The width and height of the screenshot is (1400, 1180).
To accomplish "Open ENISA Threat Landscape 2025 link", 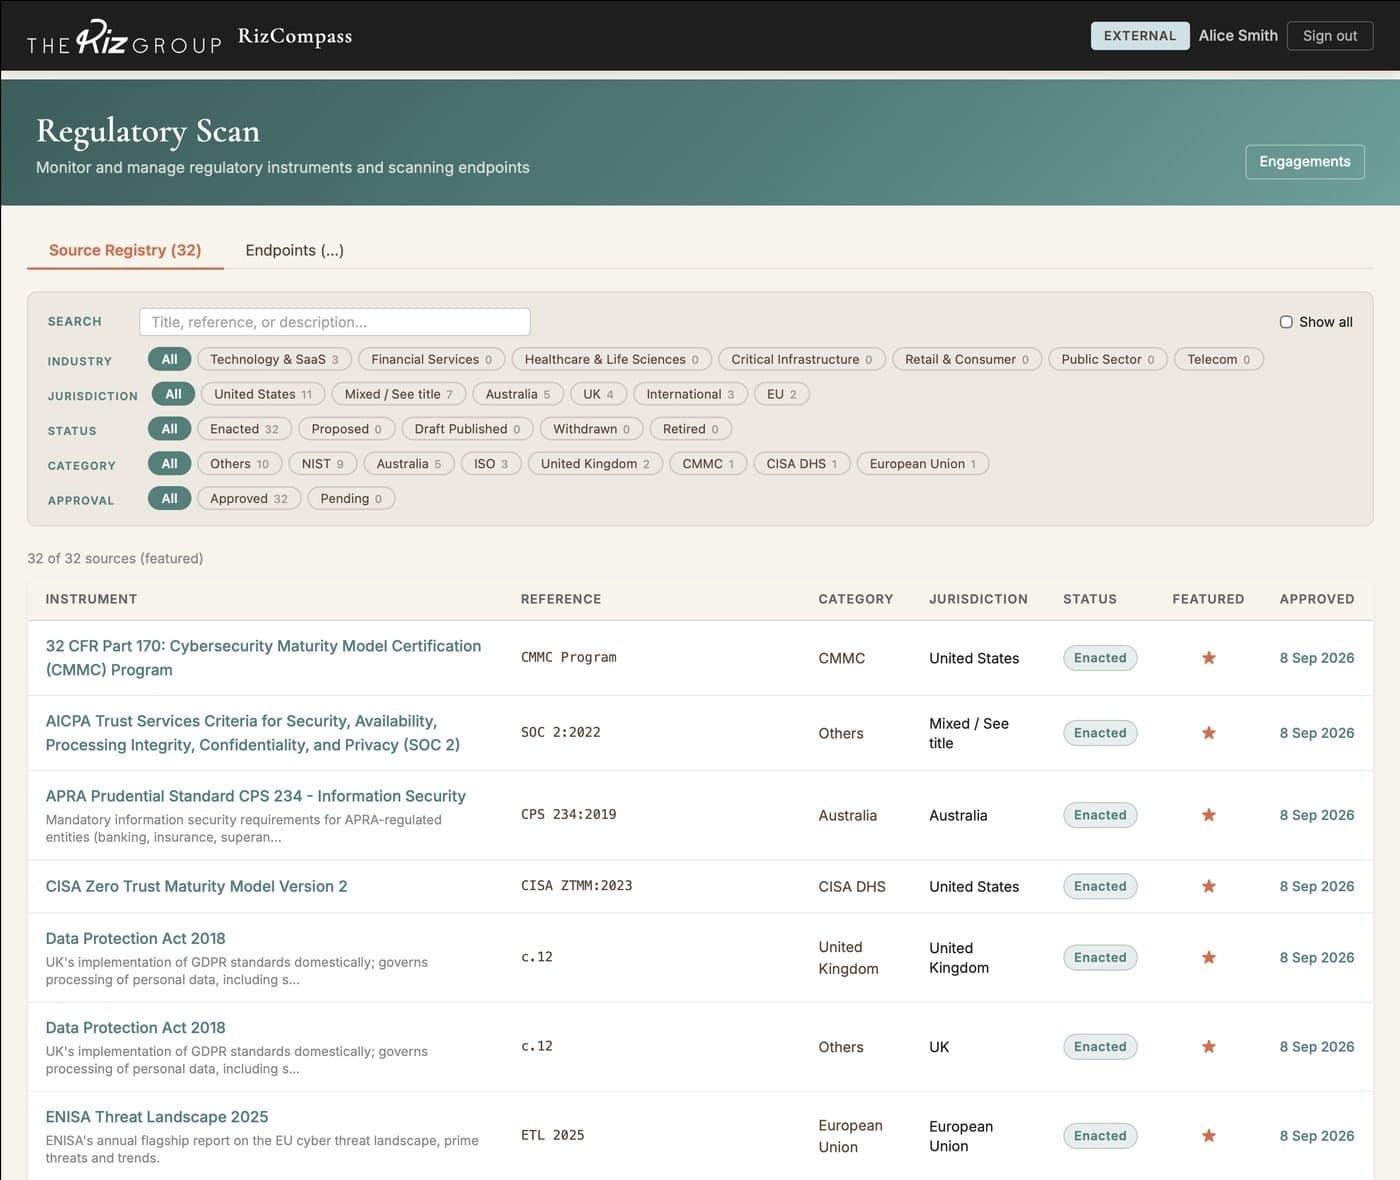I will (x=157, y=1117).
